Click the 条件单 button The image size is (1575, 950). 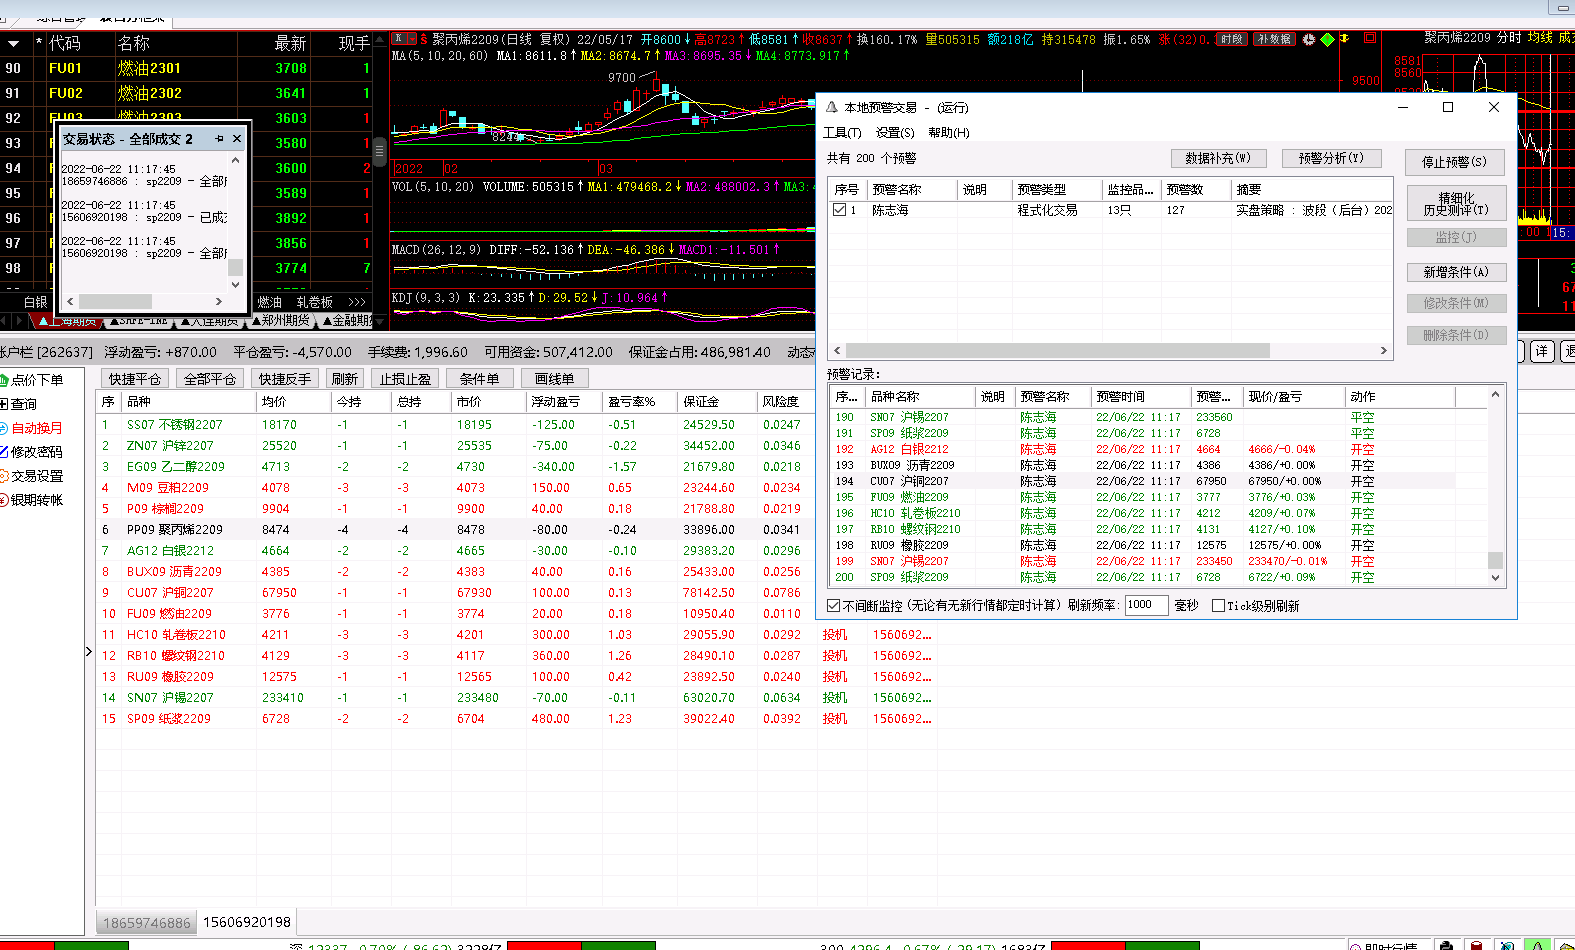[480, 379]
